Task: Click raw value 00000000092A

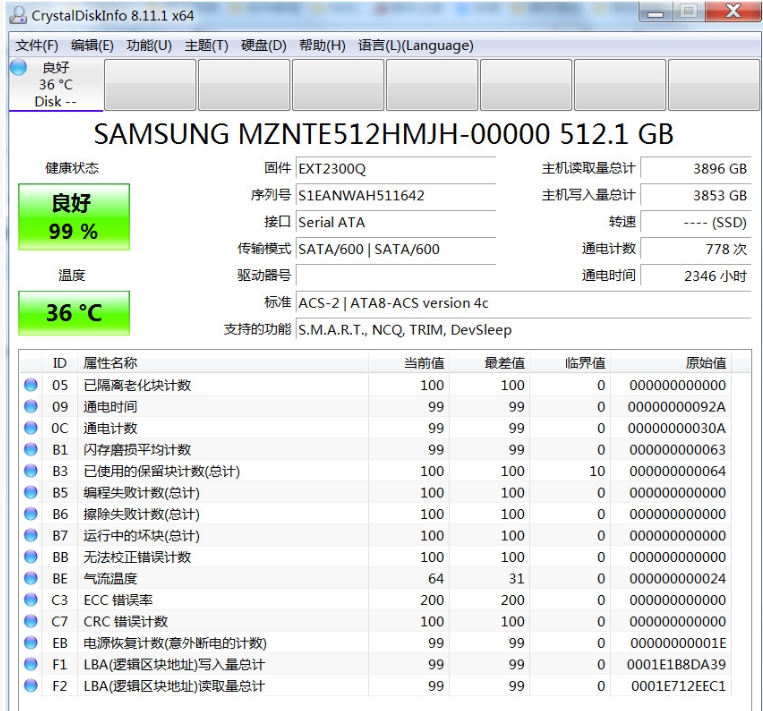Action: pyautogui.click(x=677, y=407)
